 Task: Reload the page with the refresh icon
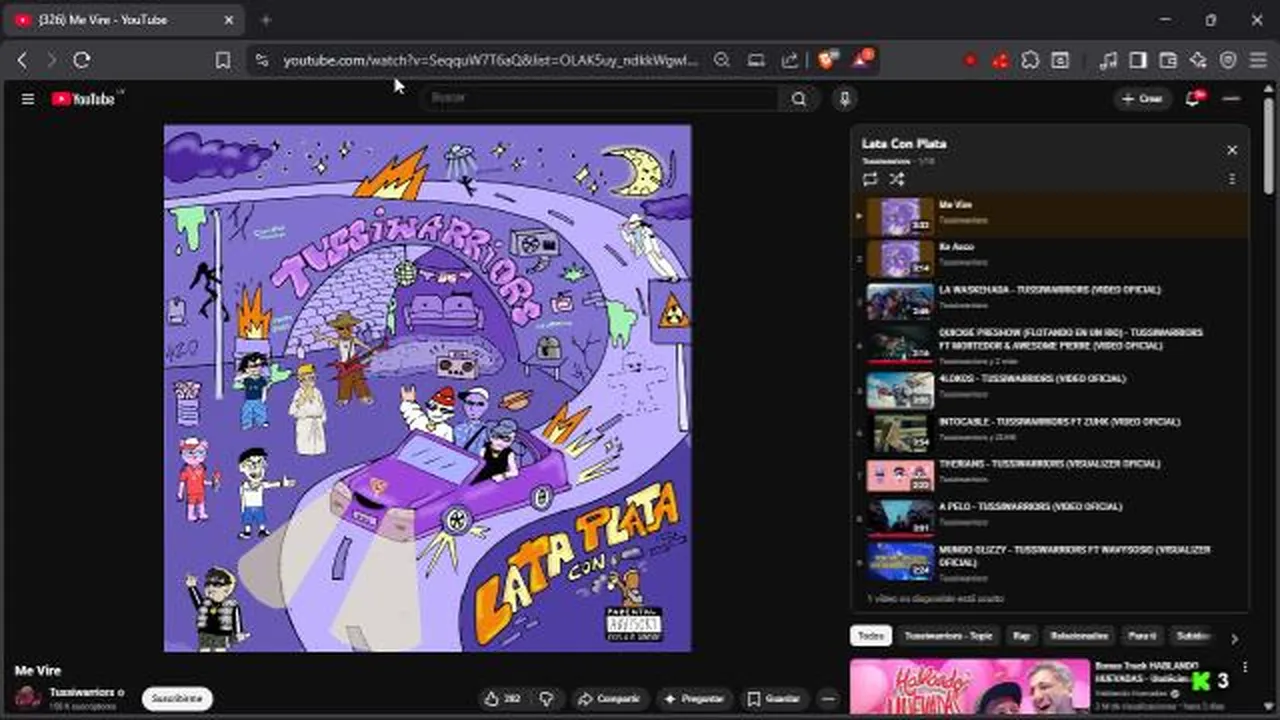pos(82,60)
